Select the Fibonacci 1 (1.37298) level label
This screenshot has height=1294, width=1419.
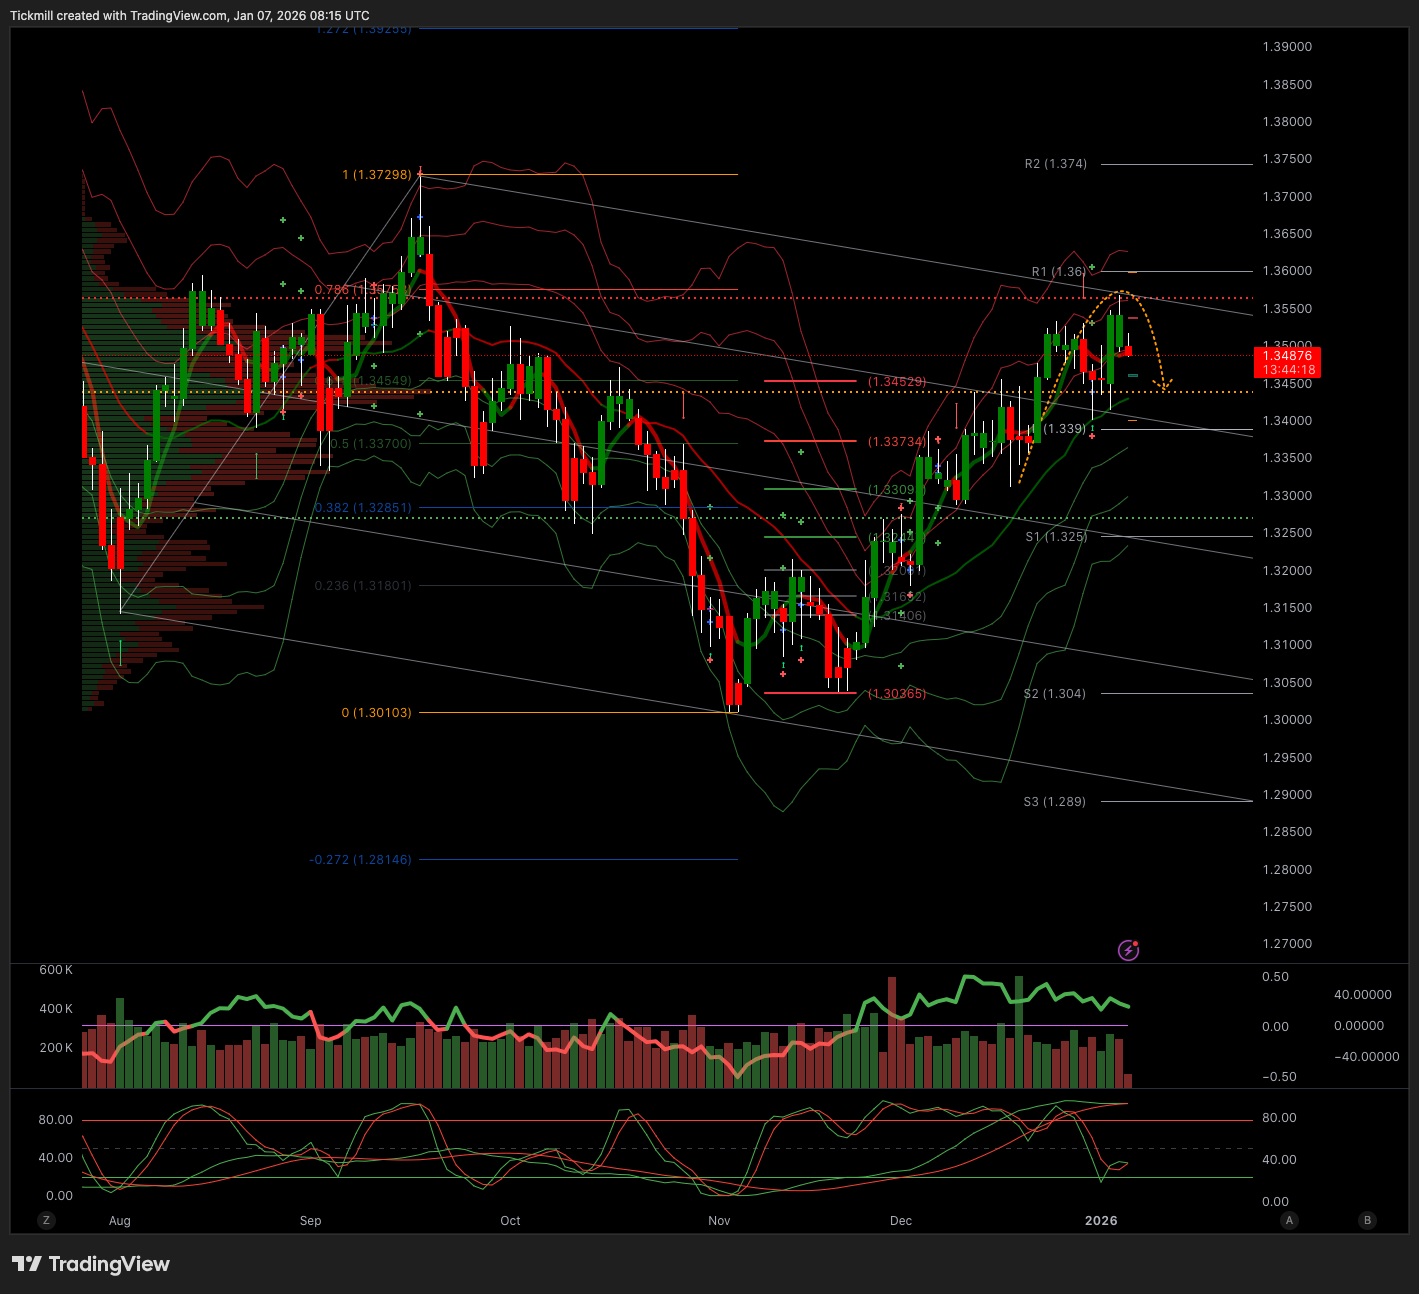(x=376, y=175)
